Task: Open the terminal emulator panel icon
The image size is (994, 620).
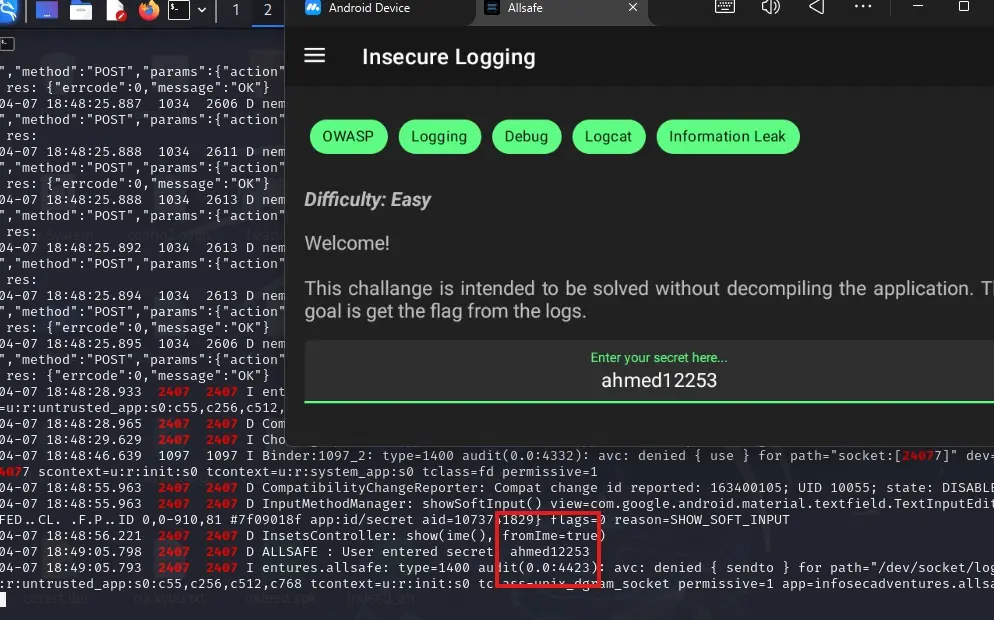Action: 179,10
